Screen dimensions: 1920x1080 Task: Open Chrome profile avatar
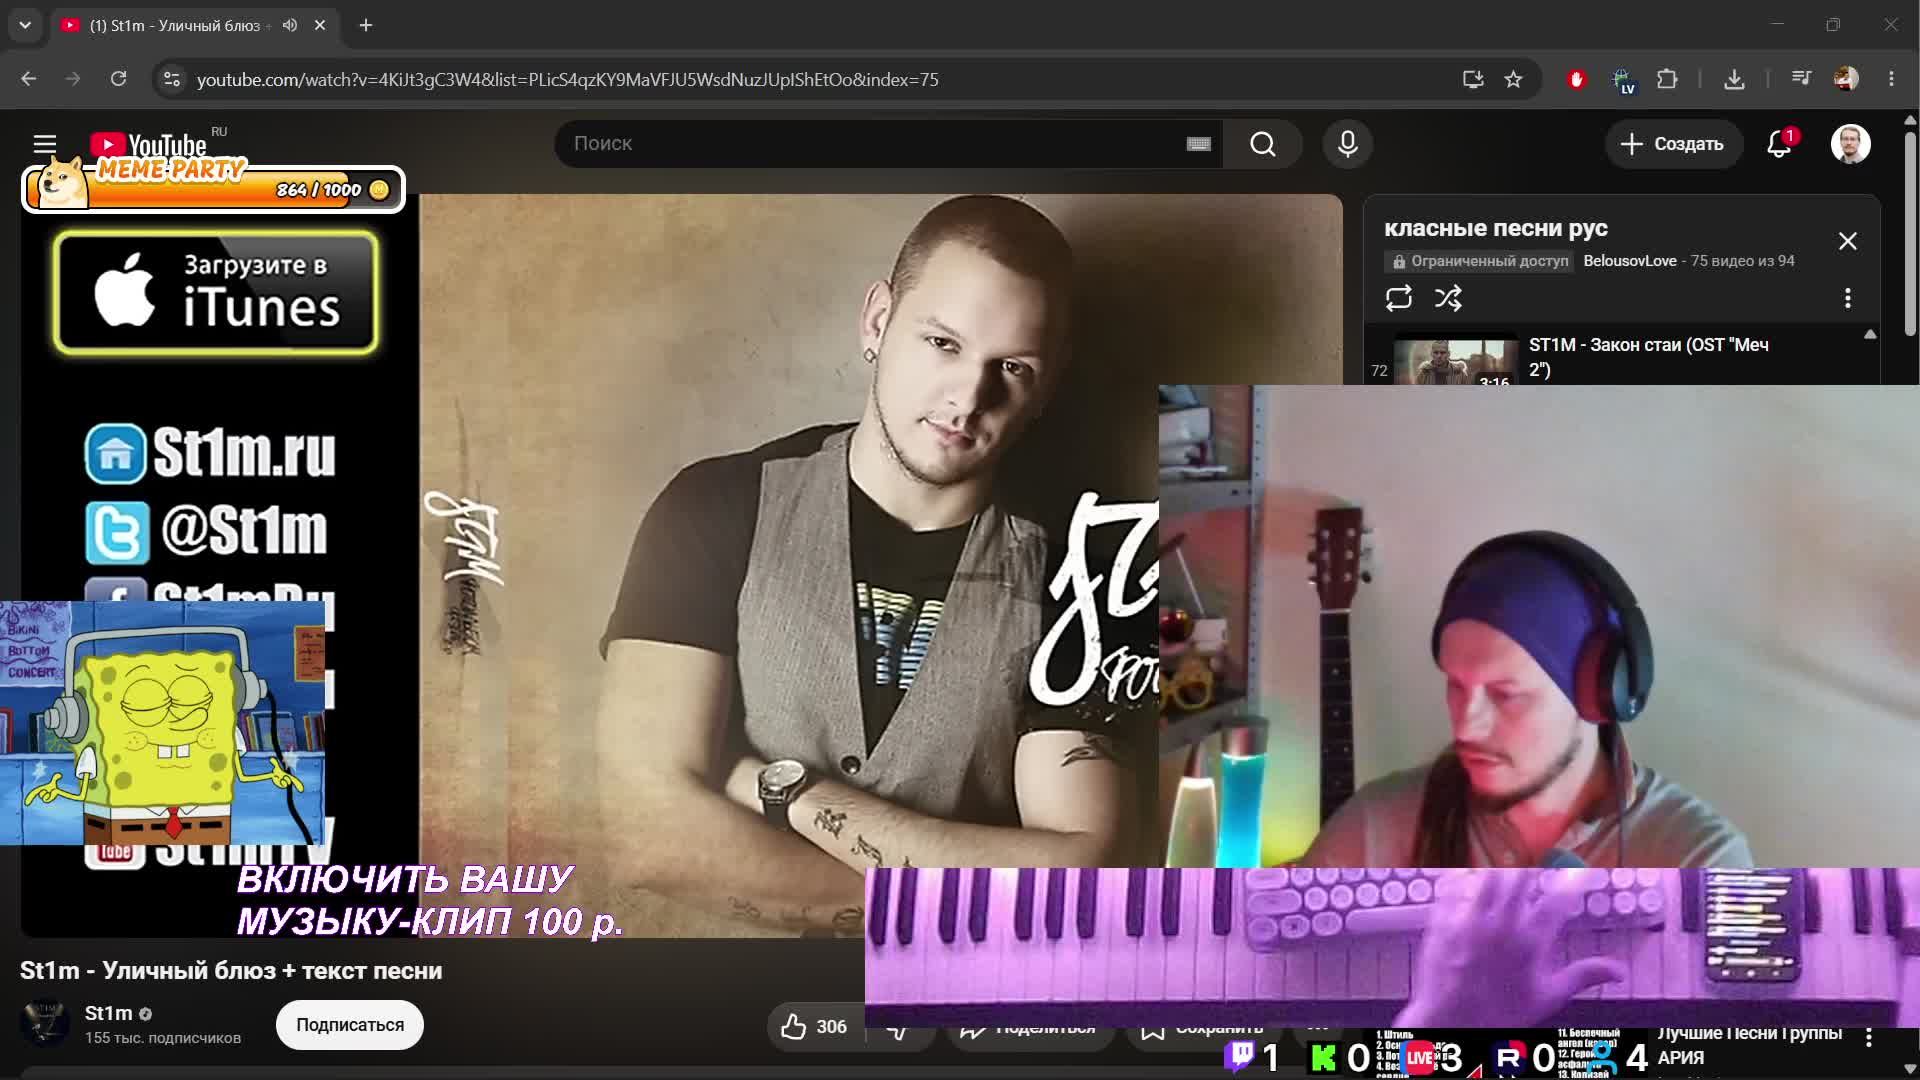point(1846,79)
